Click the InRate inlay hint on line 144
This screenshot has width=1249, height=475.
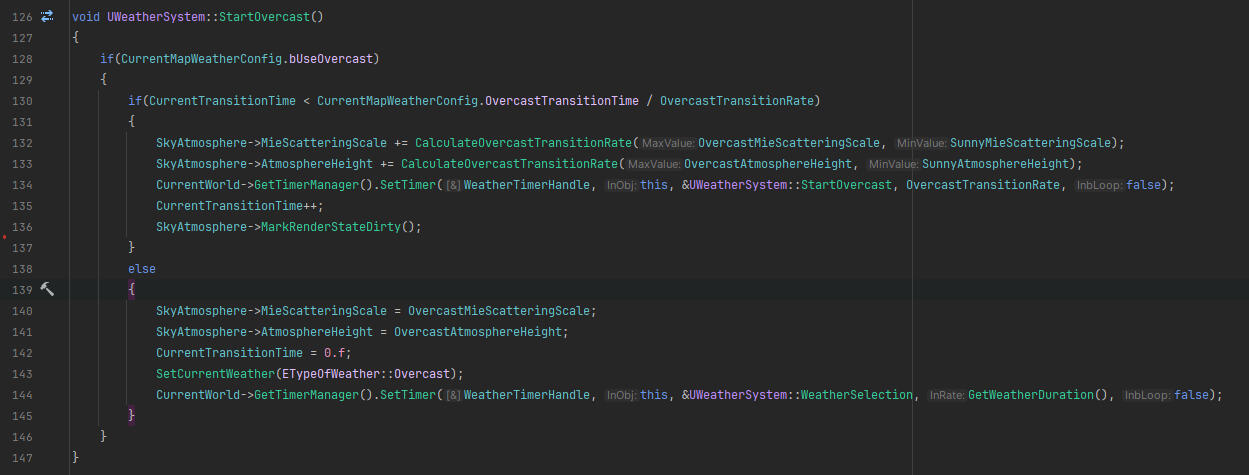point(945,395)
